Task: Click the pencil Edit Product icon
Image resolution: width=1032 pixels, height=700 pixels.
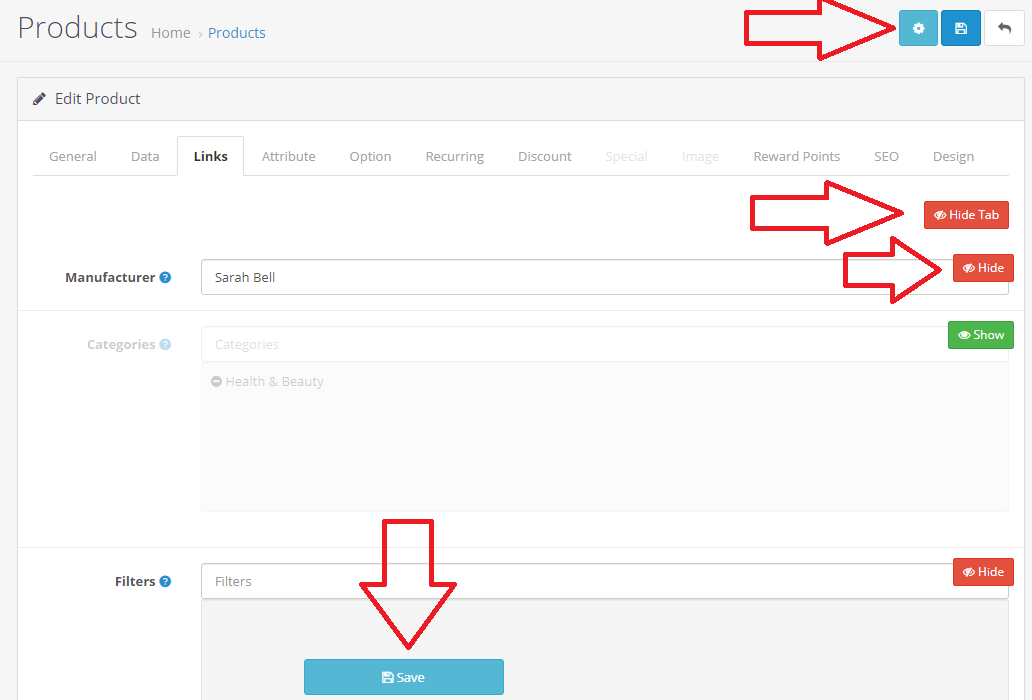Action: 39,99
